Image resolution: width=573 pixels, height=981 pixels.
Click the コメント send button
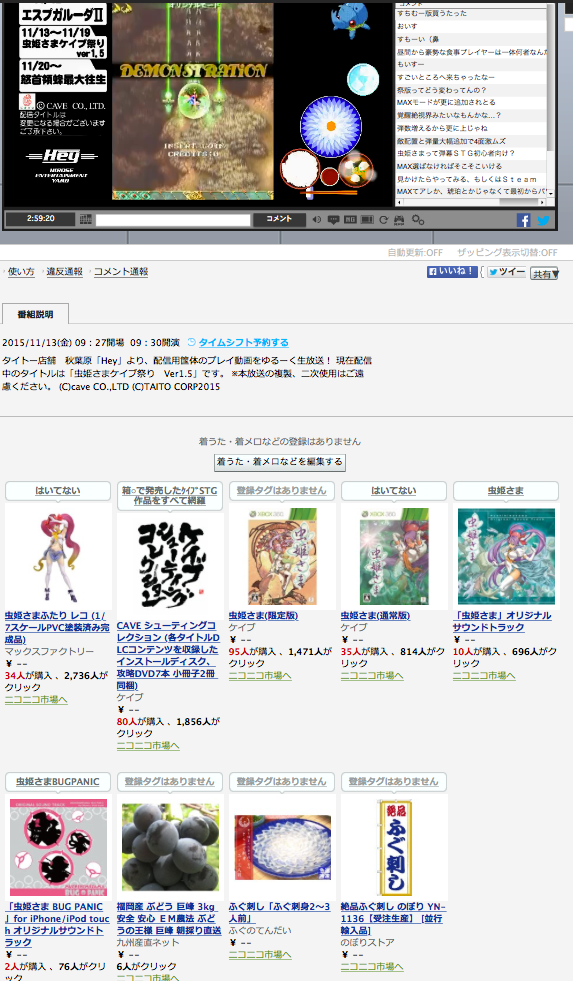point(279,219)
